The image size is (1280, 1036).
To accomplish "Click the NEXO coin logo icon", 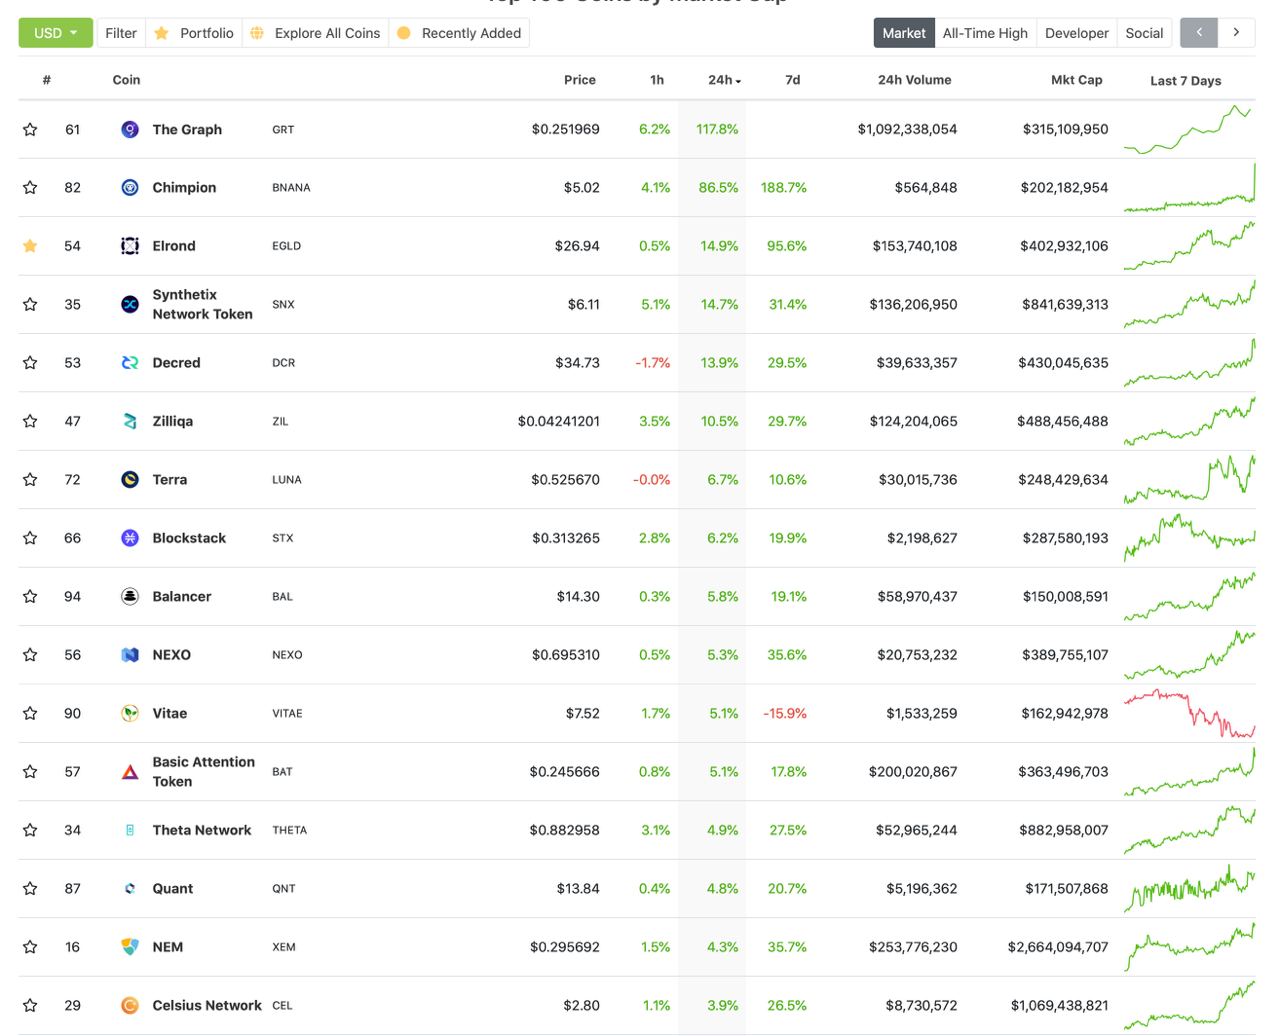I will (x=130, y=655).
